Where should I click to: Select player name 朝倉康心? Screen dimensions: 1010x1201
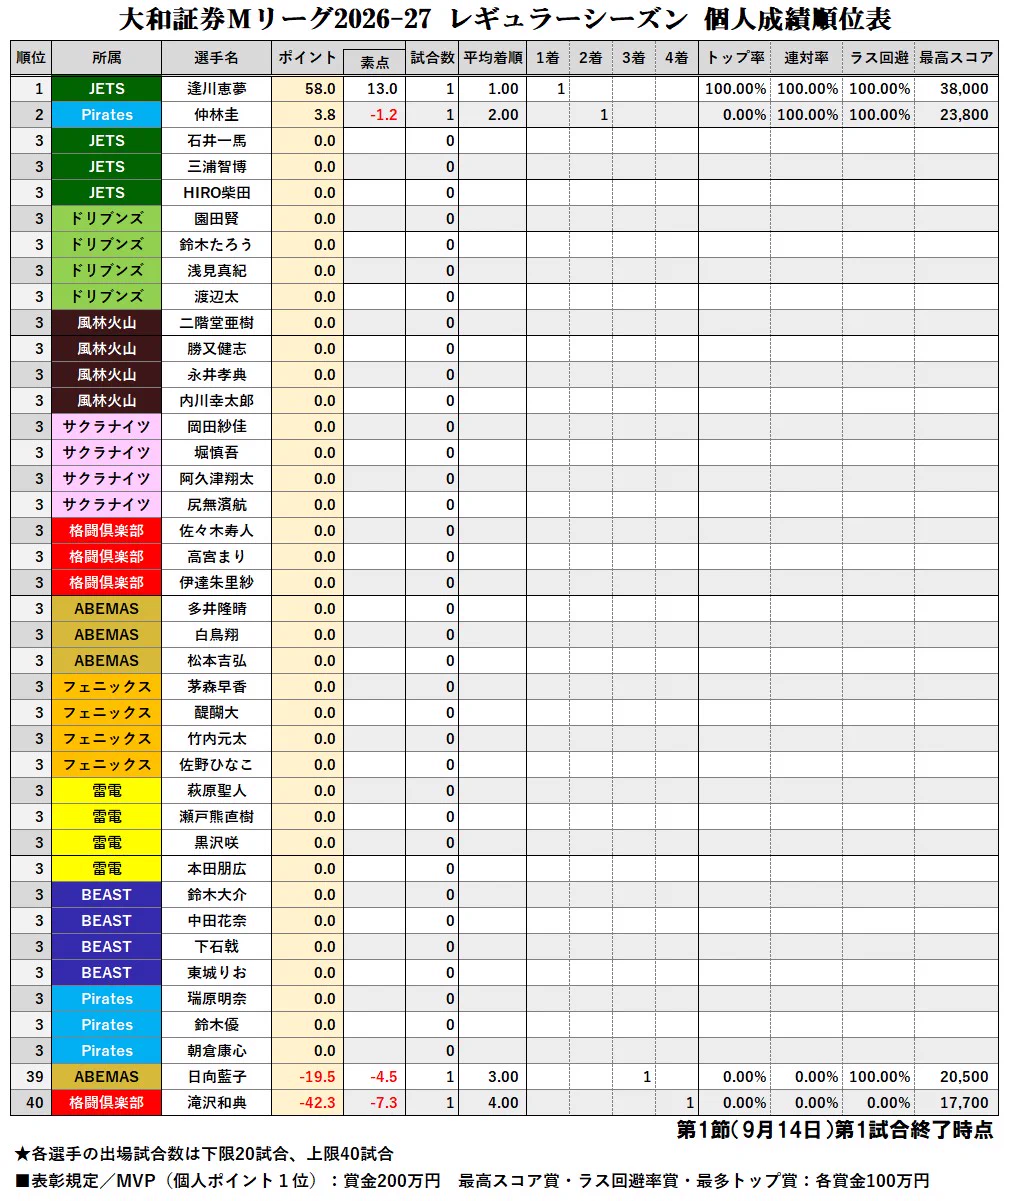216,1051
